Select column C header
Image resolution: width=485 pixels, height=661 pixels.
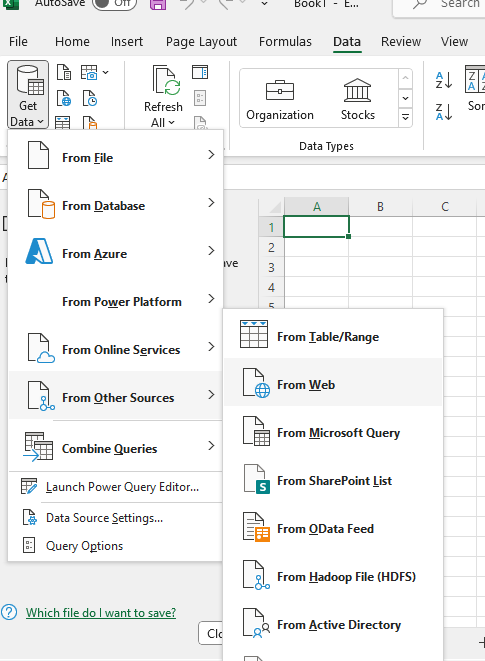pyautogui.click(x=445, y=207)
